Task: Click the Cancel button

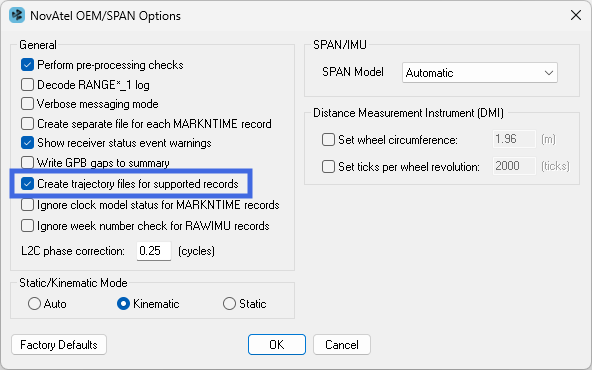Action: (x=342, y=345)
